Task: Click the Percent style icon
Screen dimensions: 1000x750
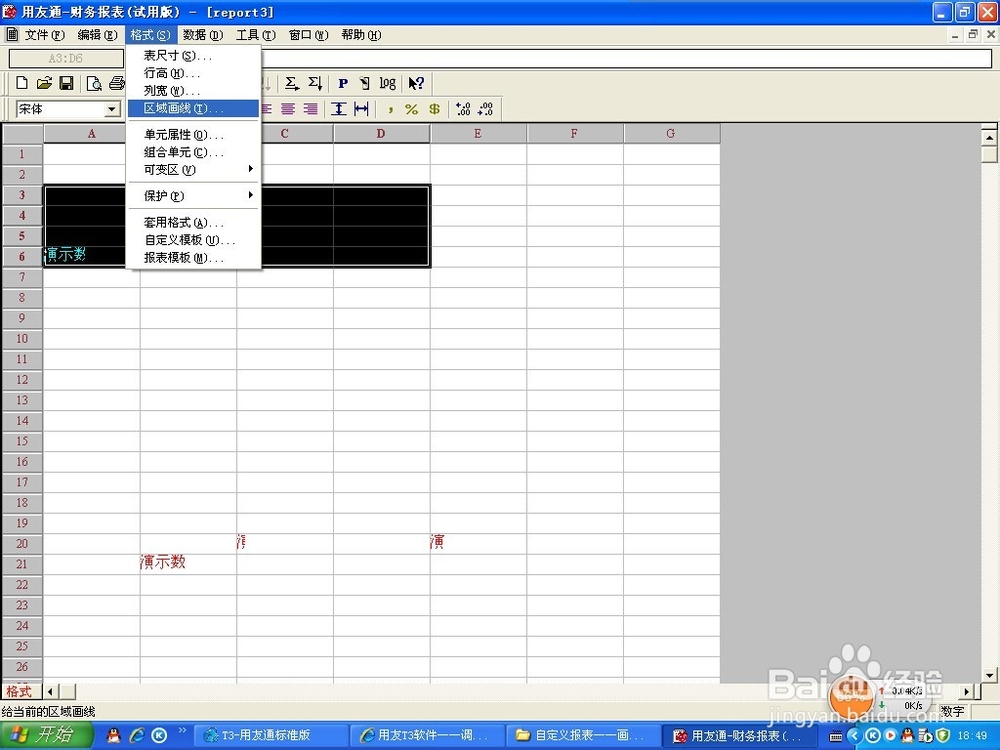Action: click(411, 108)
